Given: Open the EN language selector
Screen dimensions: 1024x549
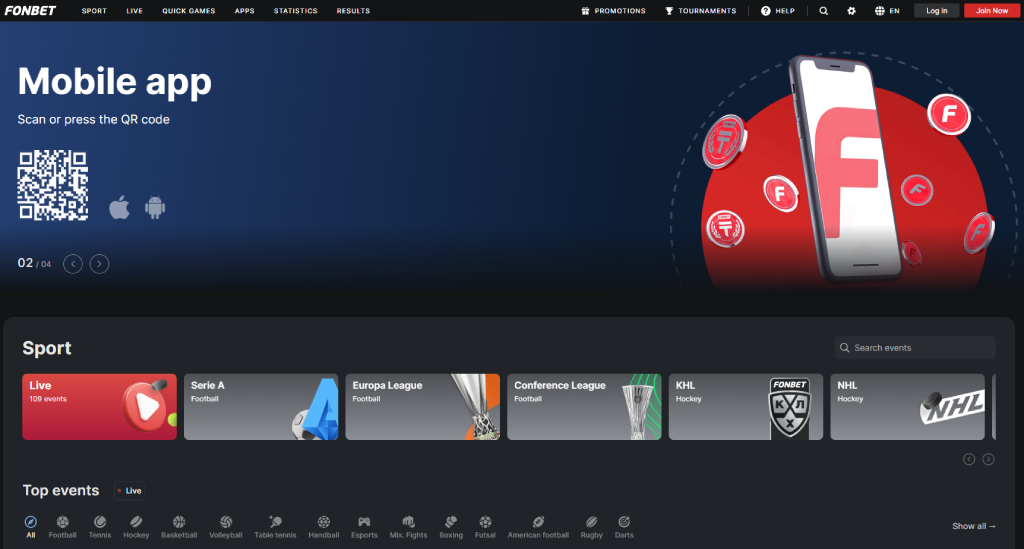Looking at the screenshot, I should point(887,11).
